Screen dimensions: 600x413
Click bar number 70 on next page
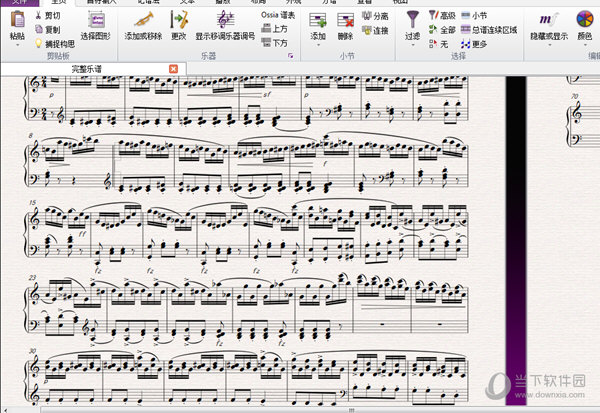pos(574,96)
